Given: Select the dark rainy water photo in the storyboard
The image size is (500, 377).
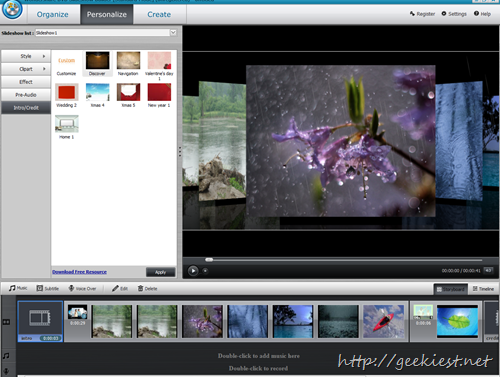Looking at the screenshot, I should [x=338, y=321].
